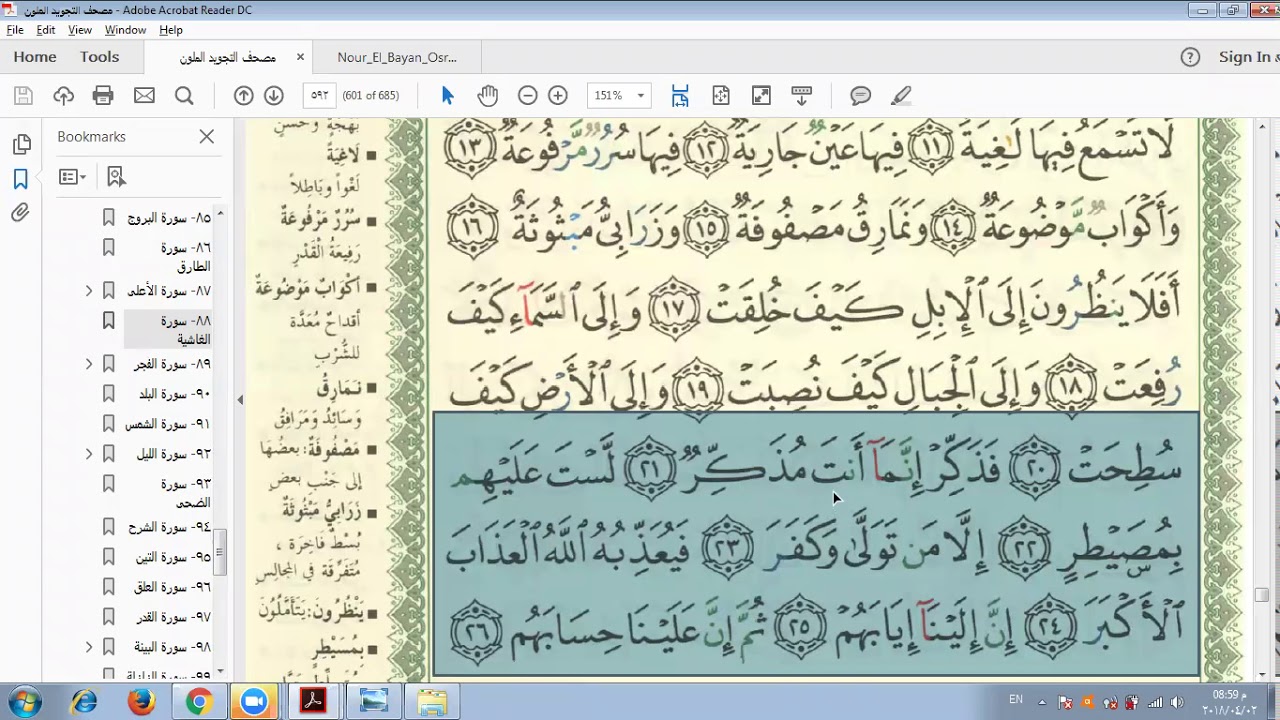Open Windows Explorer folder in taskbar
This screenshot has height=720, width=1280.
[431, 702]
